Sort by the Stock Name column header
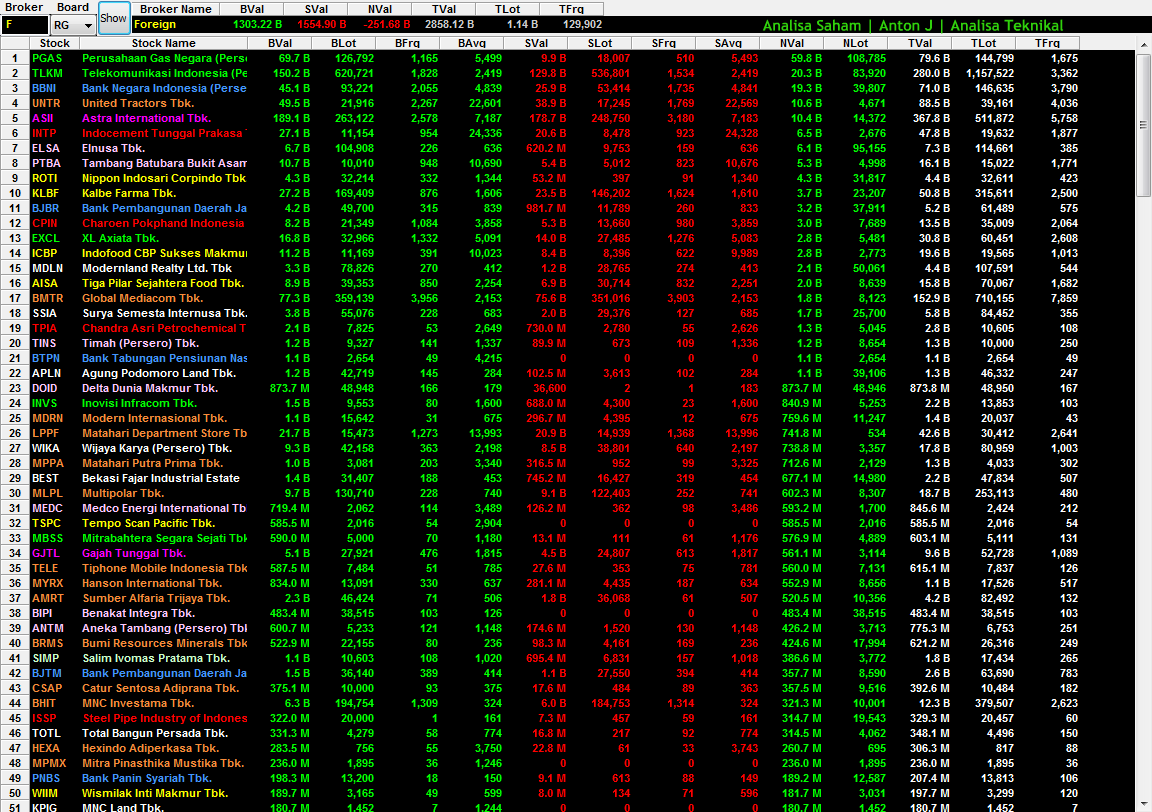 [x=163, y=43]
